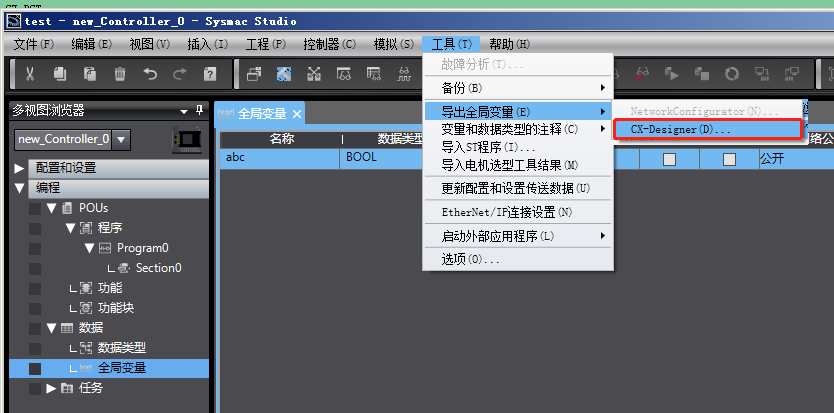
Task: Select 选项(O)... menu item
Action: coord(518,260)
